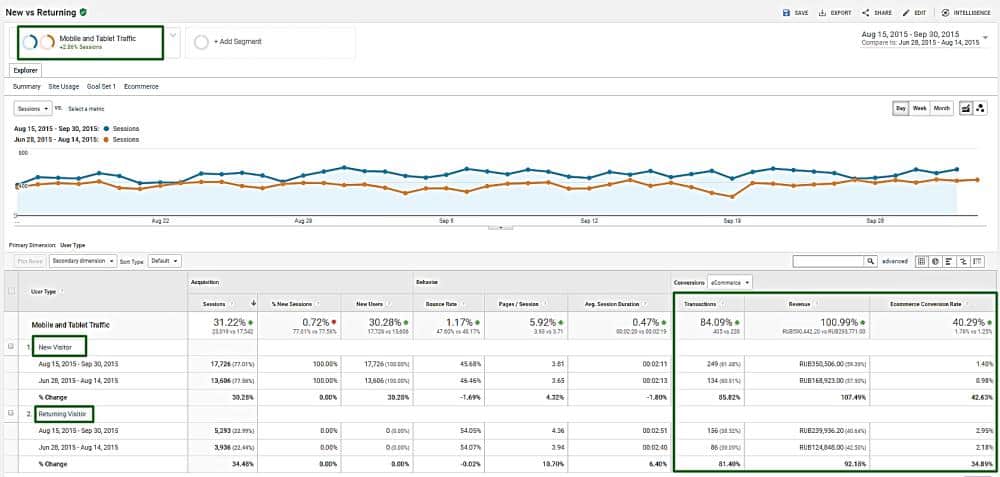Select the Performance bar view icon
This screenshot has width=1000, height=477.
pos(950,261)
